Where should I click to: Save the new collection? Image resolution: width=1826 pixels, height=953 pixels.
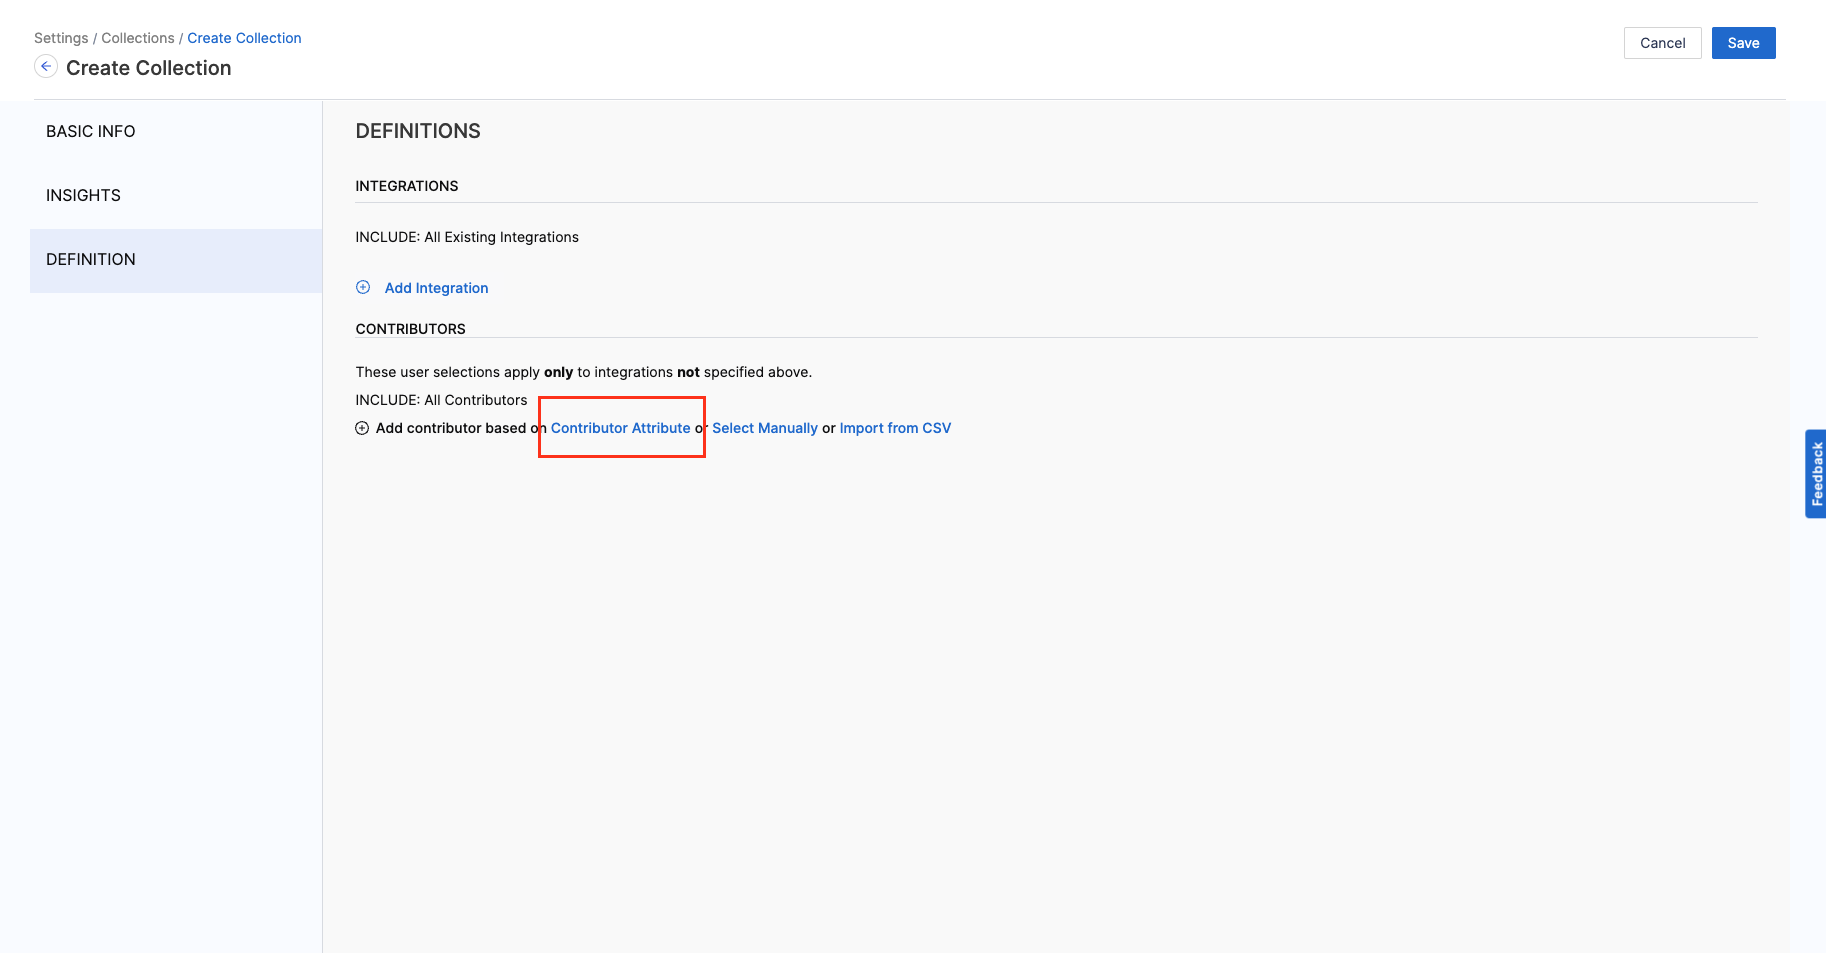[x=1743, y=43]
